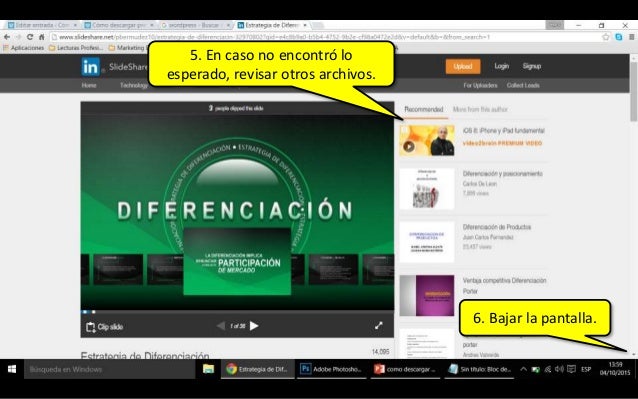Expand slideshow to fullscreen
The image size is (638, 399).
point(379,325)
